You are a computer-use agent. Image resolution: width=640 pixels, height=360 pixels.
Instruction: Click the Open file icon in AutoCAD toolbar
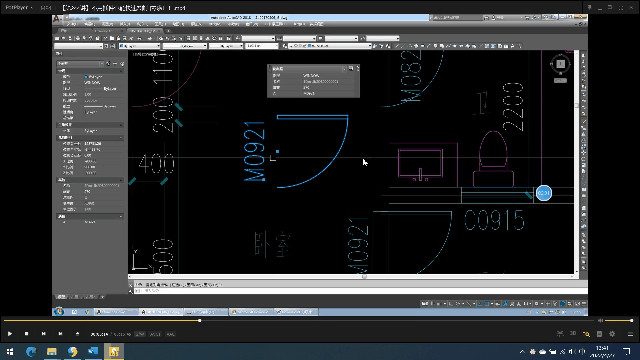click(x=63, y=38)
